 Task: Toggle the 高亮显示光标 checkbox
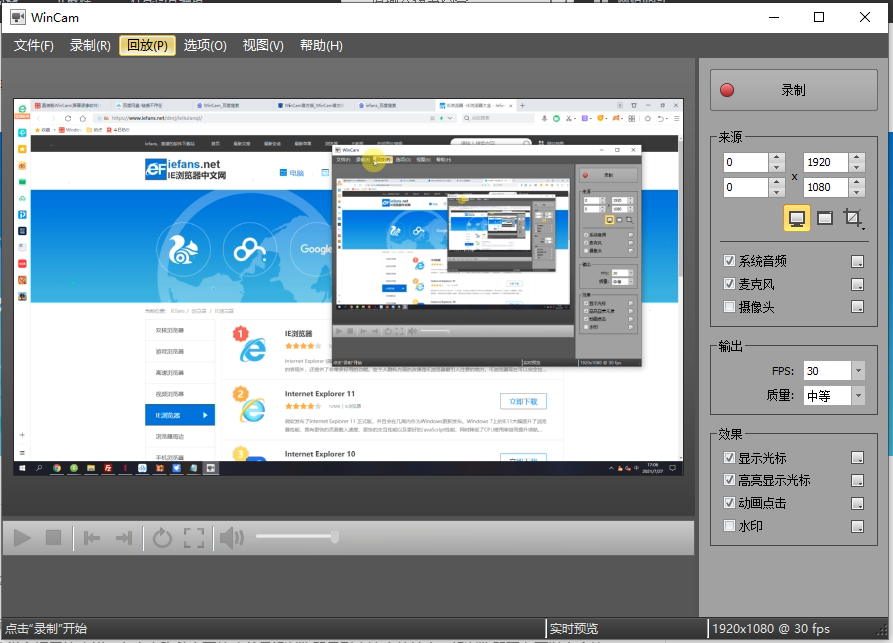pyautogui.click(x=729, y=480)
